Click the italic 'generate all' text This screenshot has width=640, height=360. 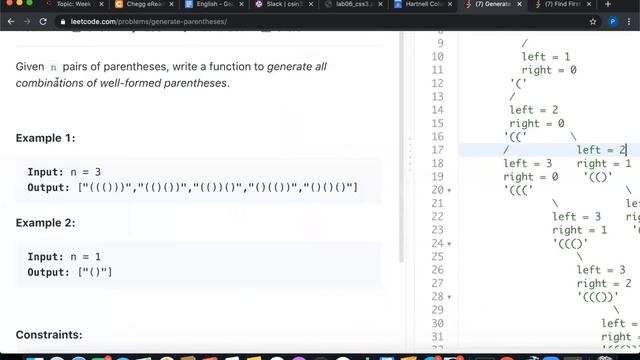coord(297,67)
